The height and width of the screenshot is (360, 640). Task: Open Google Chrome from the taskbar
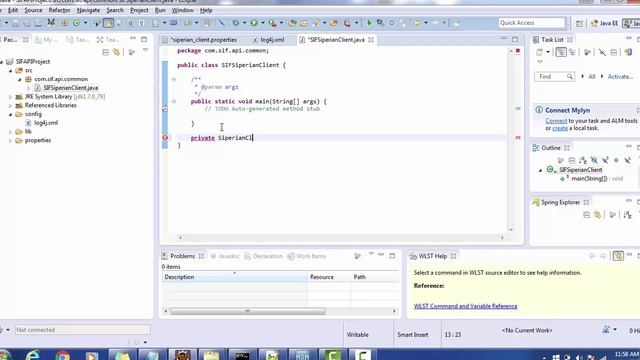63,356
